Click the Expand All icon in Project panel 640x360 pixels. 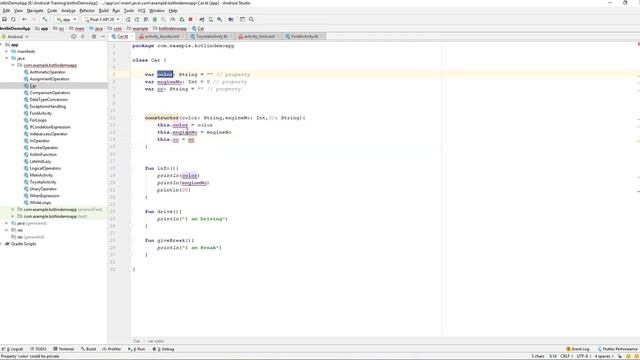[x=83, y=36]
